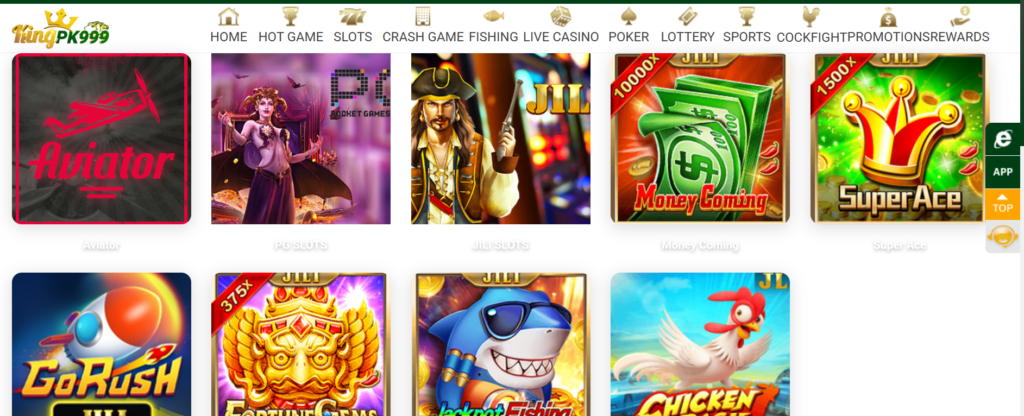Open the Slots 777 icon

click(353, 16)
